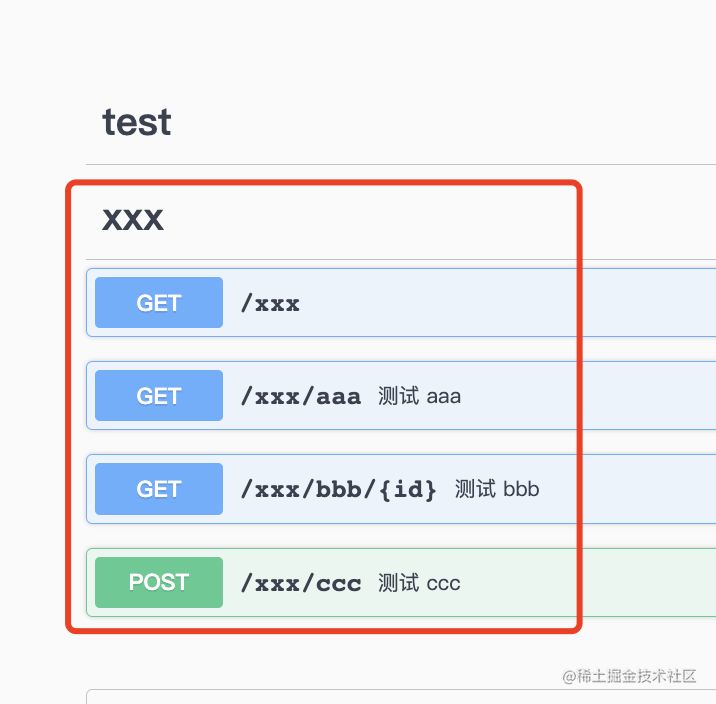Click the GET badge for /xxx/aaa
Viewport: 716px width, 704px height.
[x=159, y=395]
